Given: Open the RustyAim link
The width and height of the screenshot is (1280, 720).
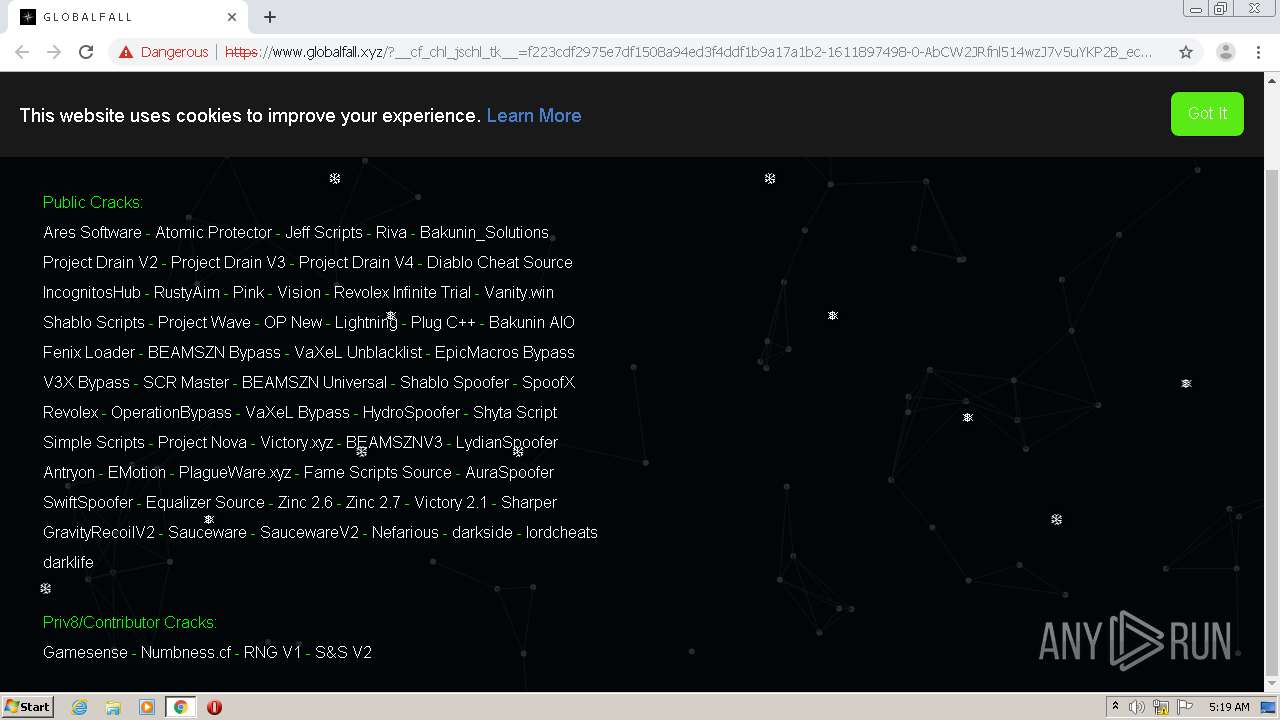Looking at the screenshot, I should coord(187,292).
